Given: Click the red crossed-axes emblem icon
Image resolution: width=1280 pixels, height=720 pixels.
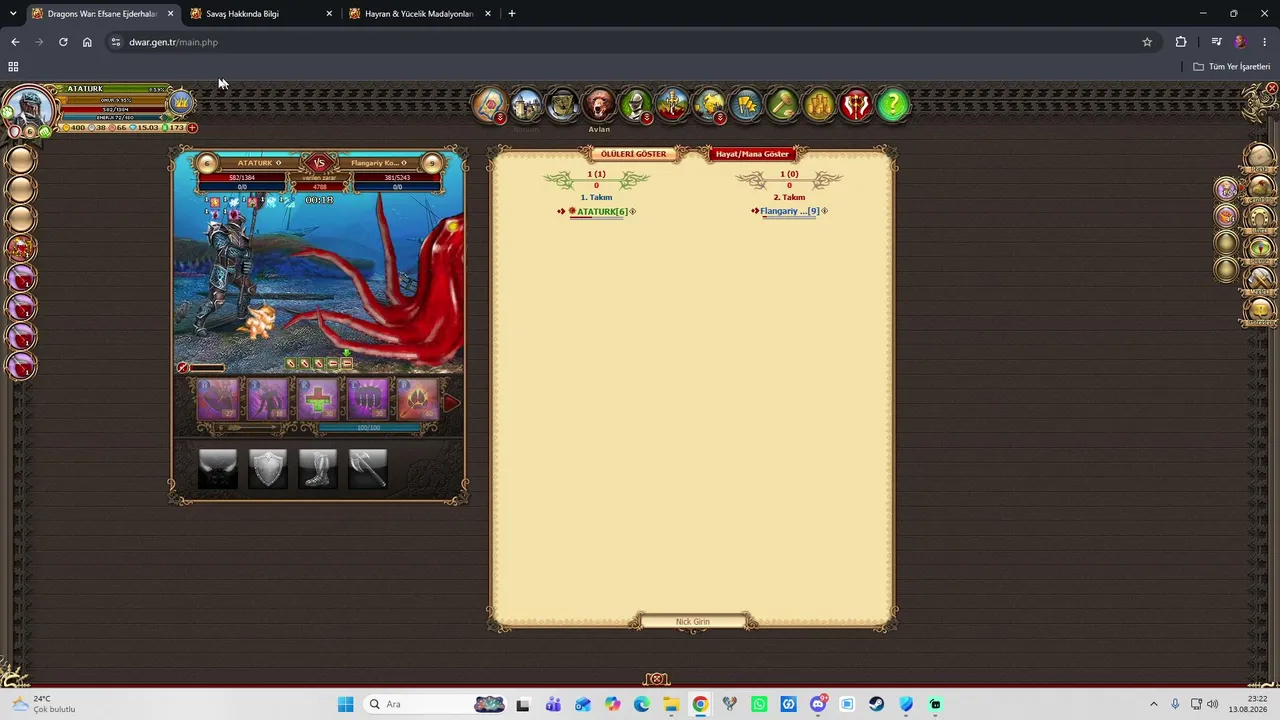Looking at the screenshot, I should 856,104.
